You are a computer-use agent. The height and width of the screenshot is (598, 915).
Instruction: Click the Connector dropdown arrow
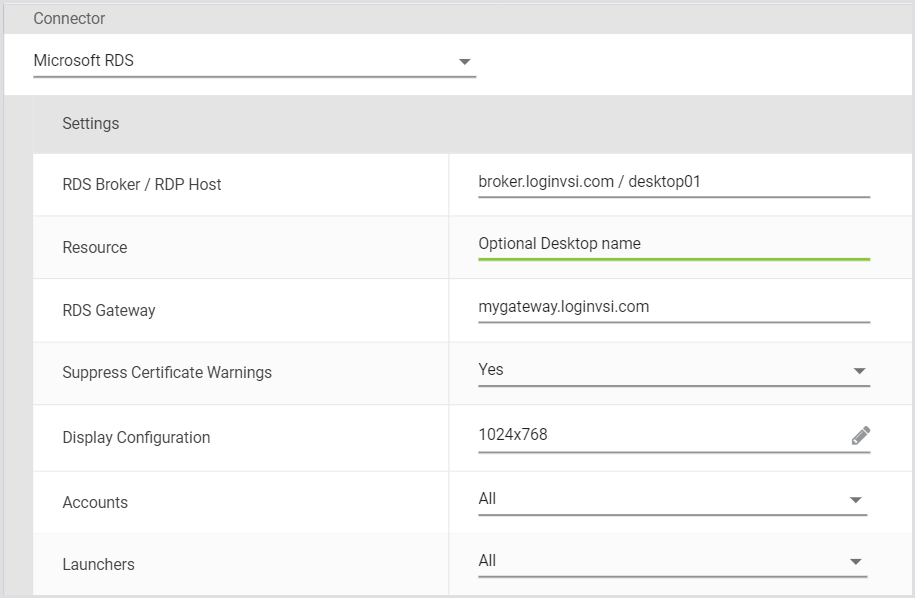(464, 62)
